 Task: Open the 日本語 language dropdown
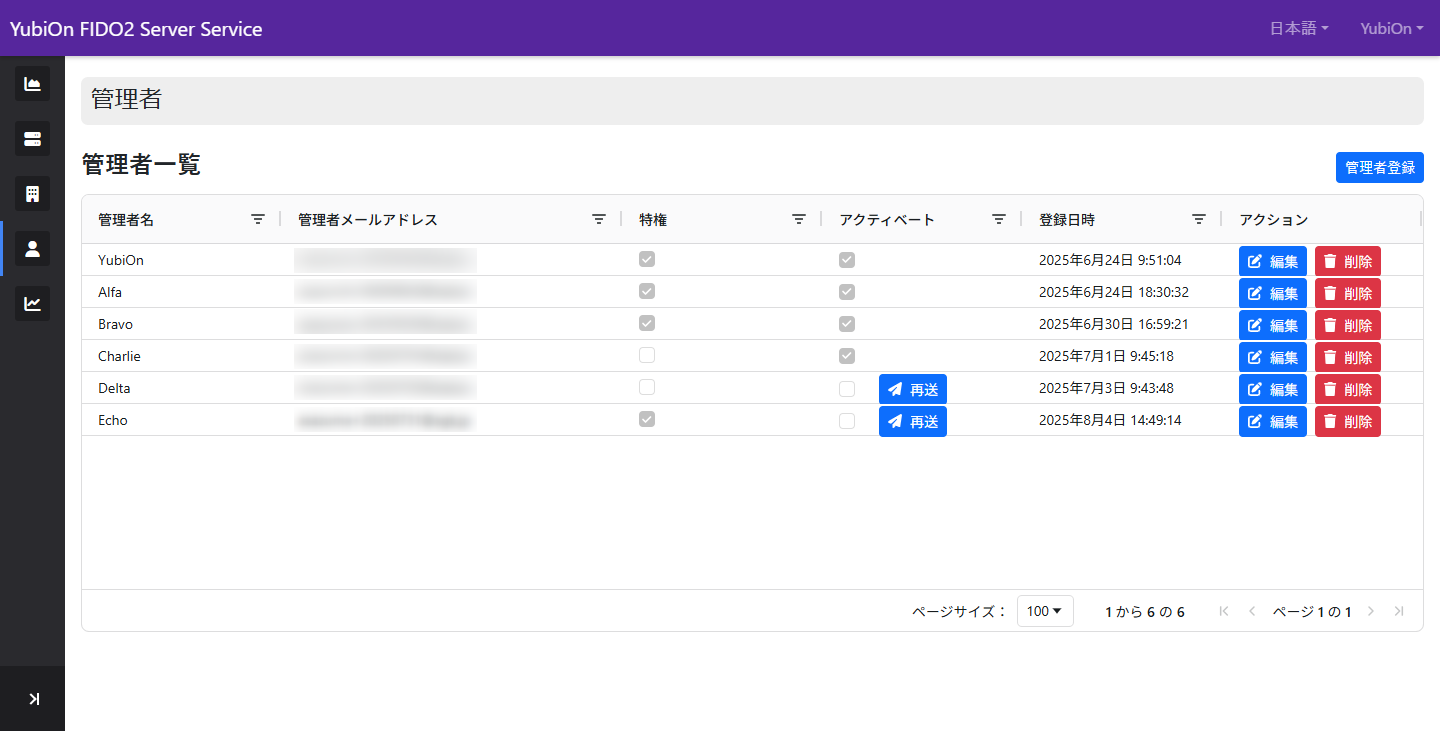pos(1299,28)
